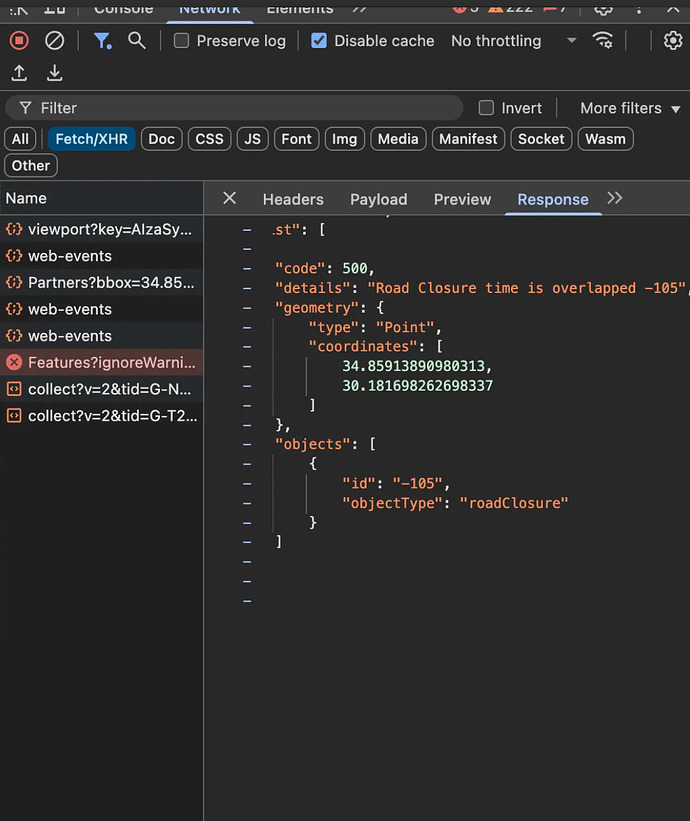Image resolution: width=690 pixels, height=821 pixels.
Task: Click the export HAR download icon
Action: click(55, 73)
